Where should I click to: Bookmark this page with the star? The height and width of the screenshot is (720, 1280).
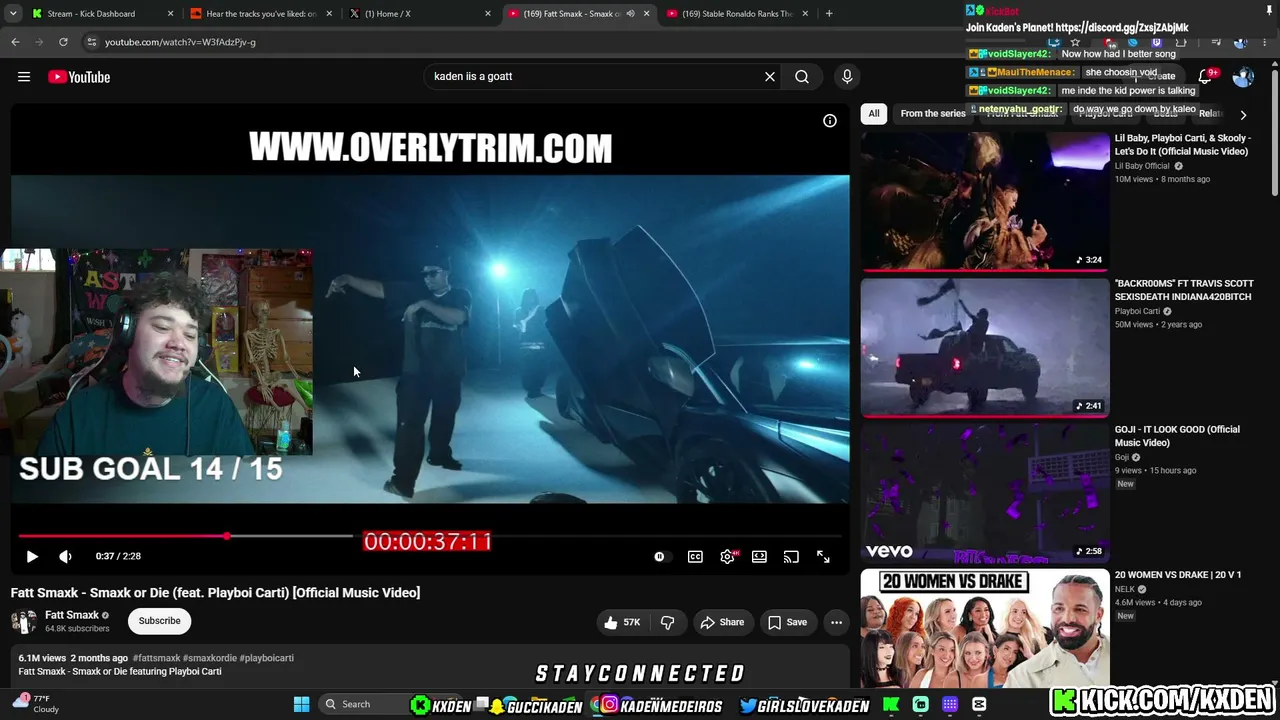[x=1075, y=42]
